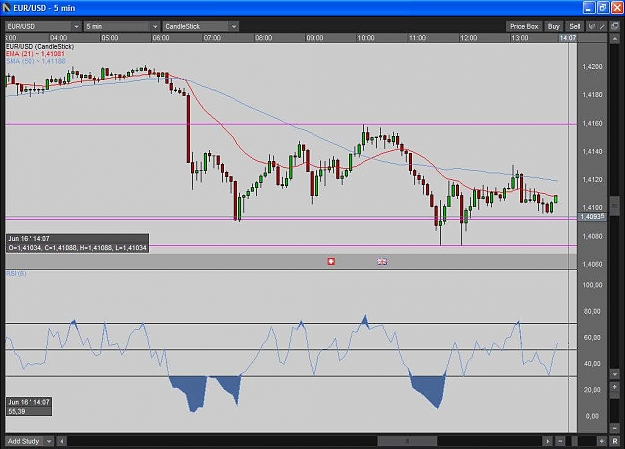Open the Add Study dropdown arrow

tap(49, 441)
